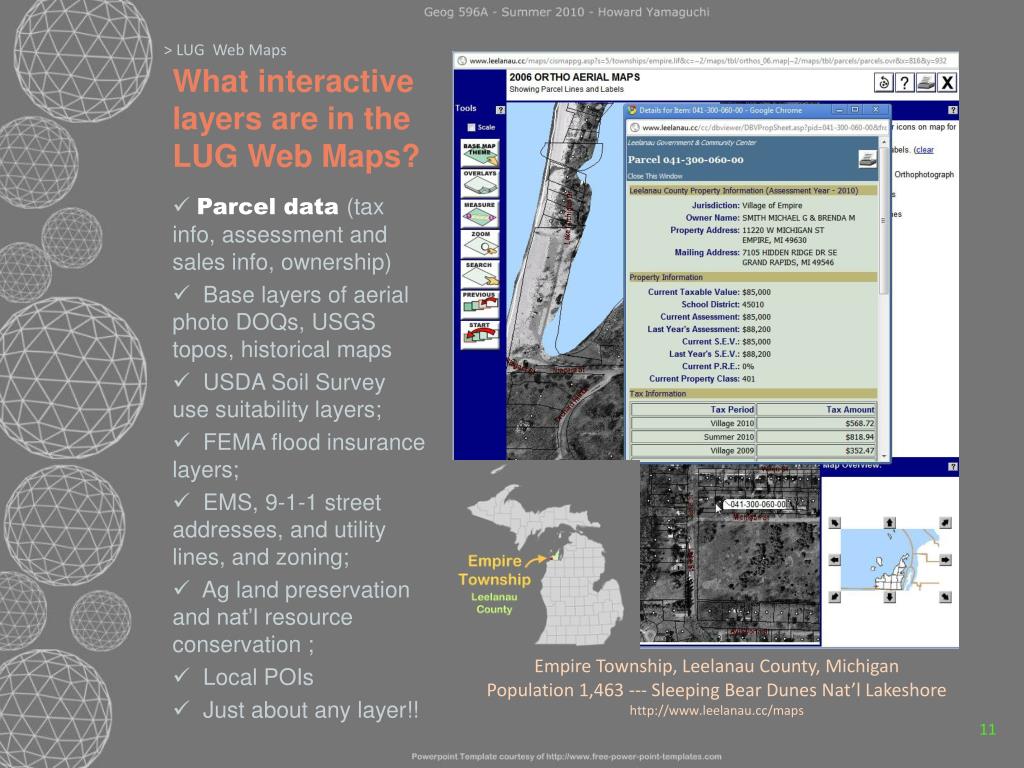Pan overview map northeast with diagonal arrow

[x=945, y=522]
